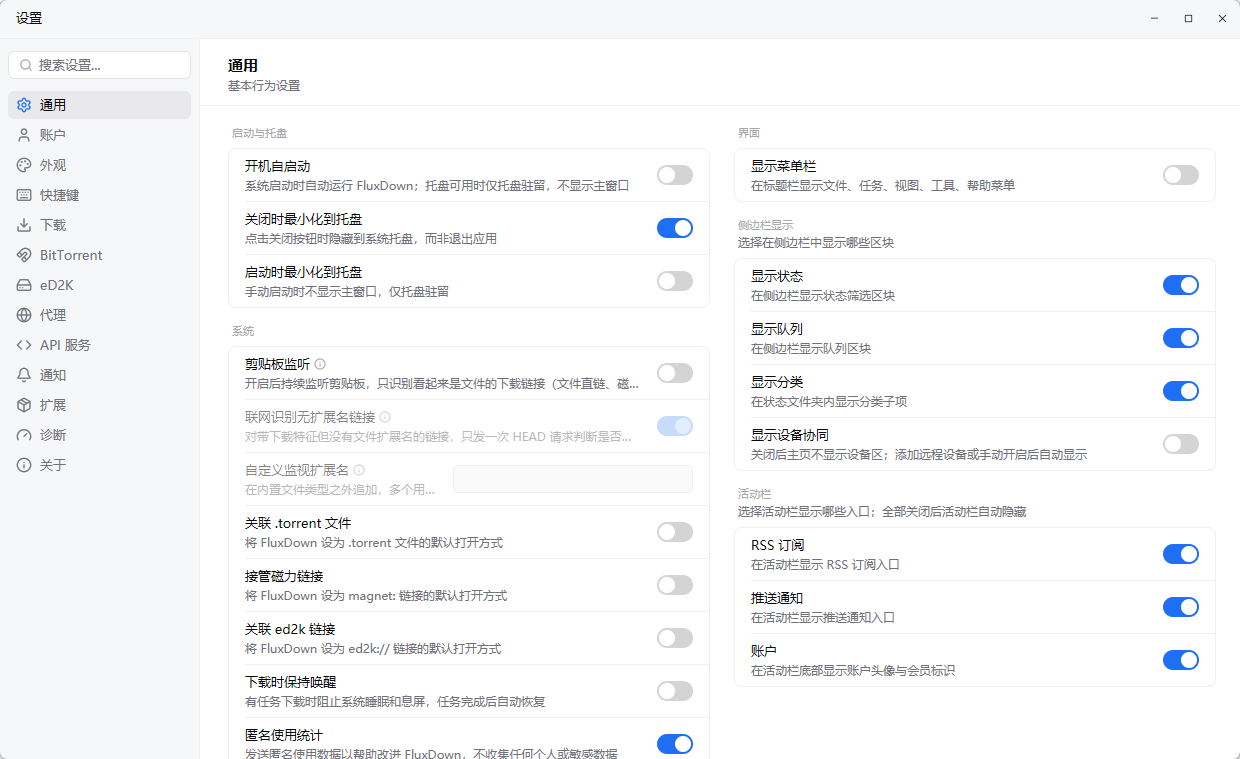The image size is (1240, 759).
Task: Open eD2K settings page
Action: [99, 285]
